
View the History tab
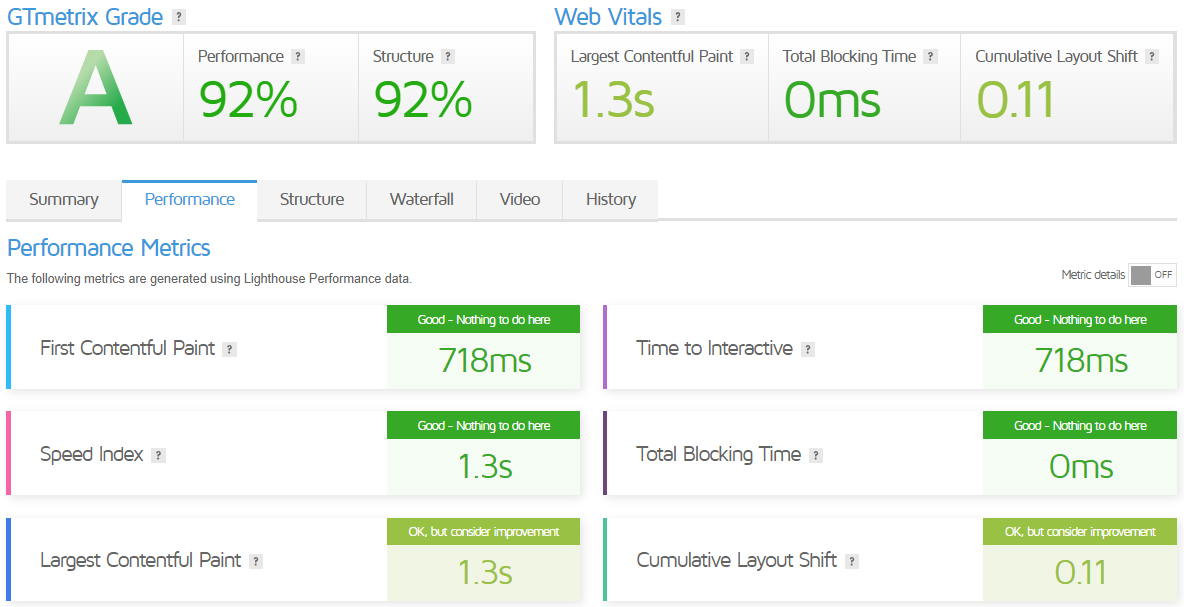pyautogui.click(x=610, y=200)
